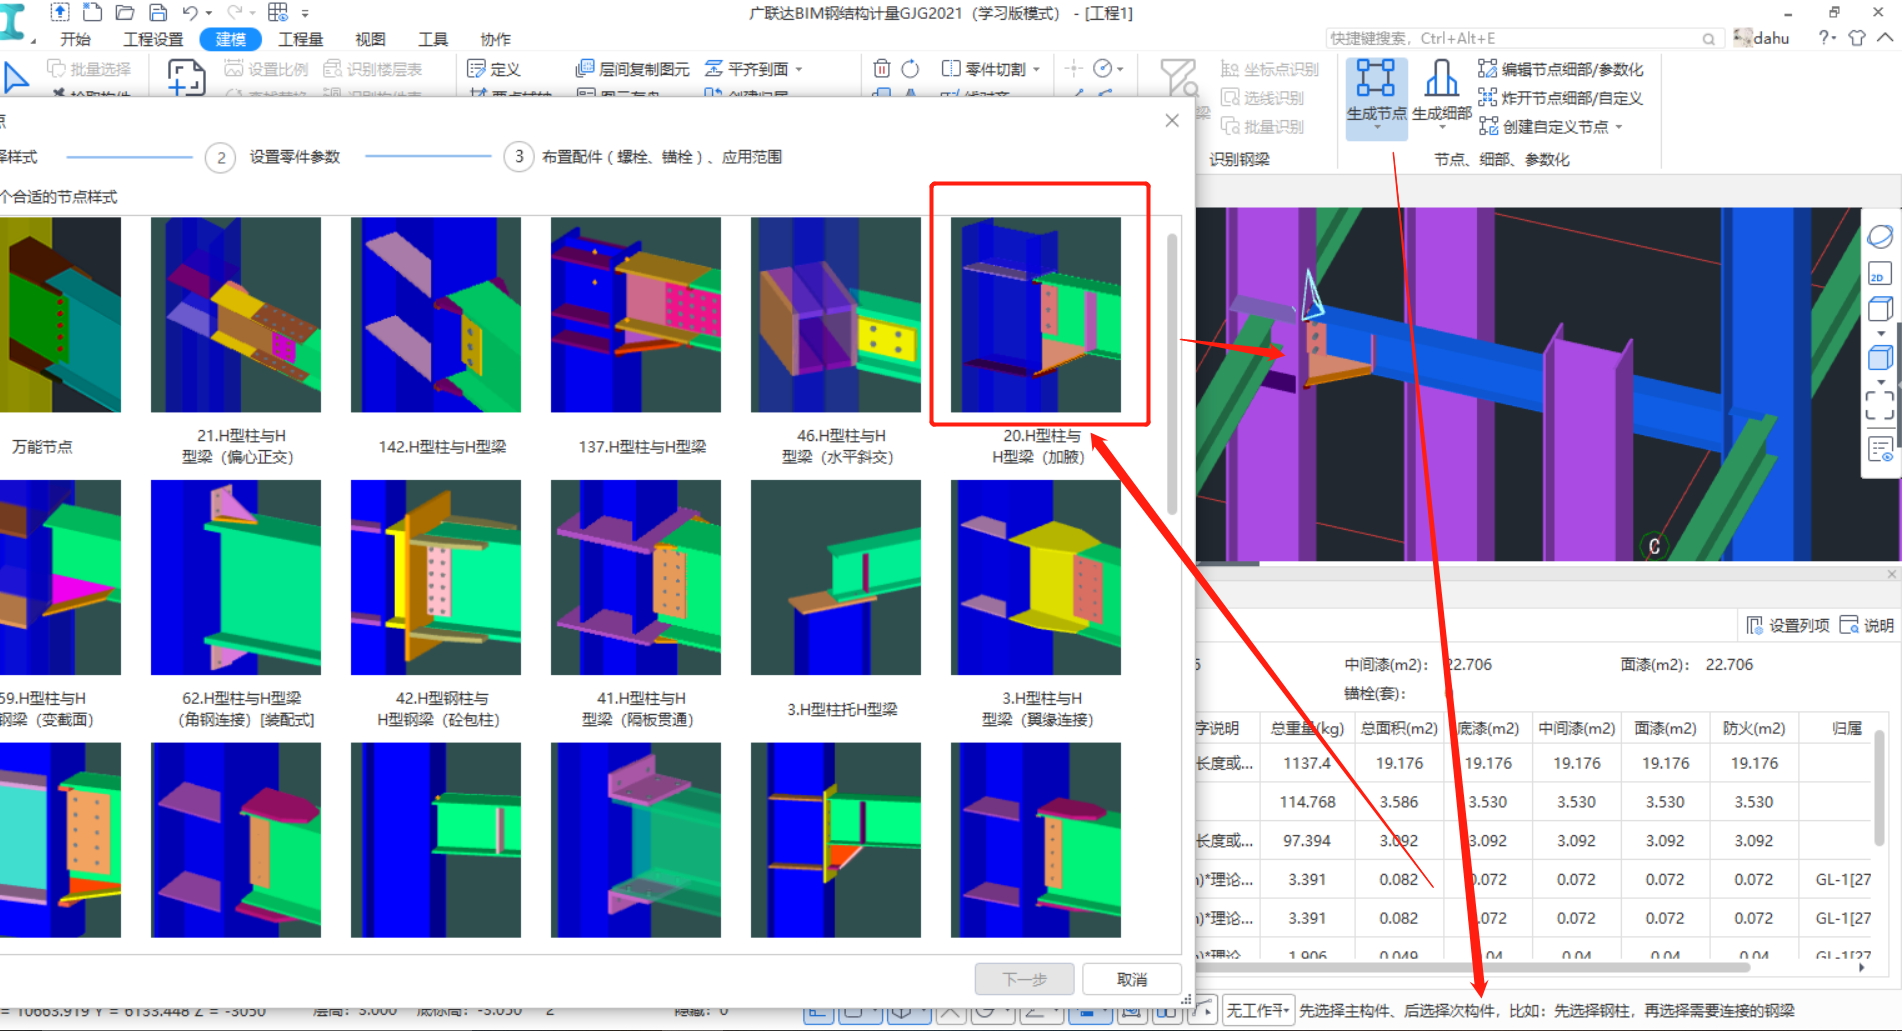
Task: Click 炸开节点细部/自定义 tool
Action: tap(1560, 98)
